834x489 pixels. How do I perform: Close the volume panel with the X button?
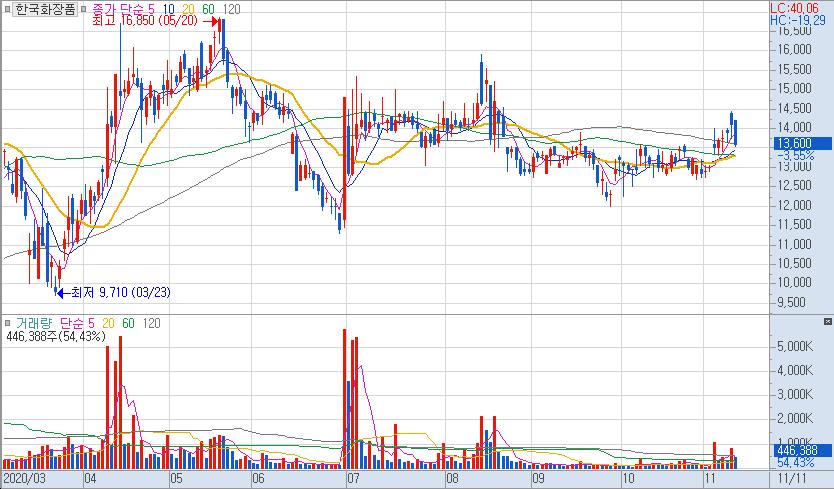point(828,321)
